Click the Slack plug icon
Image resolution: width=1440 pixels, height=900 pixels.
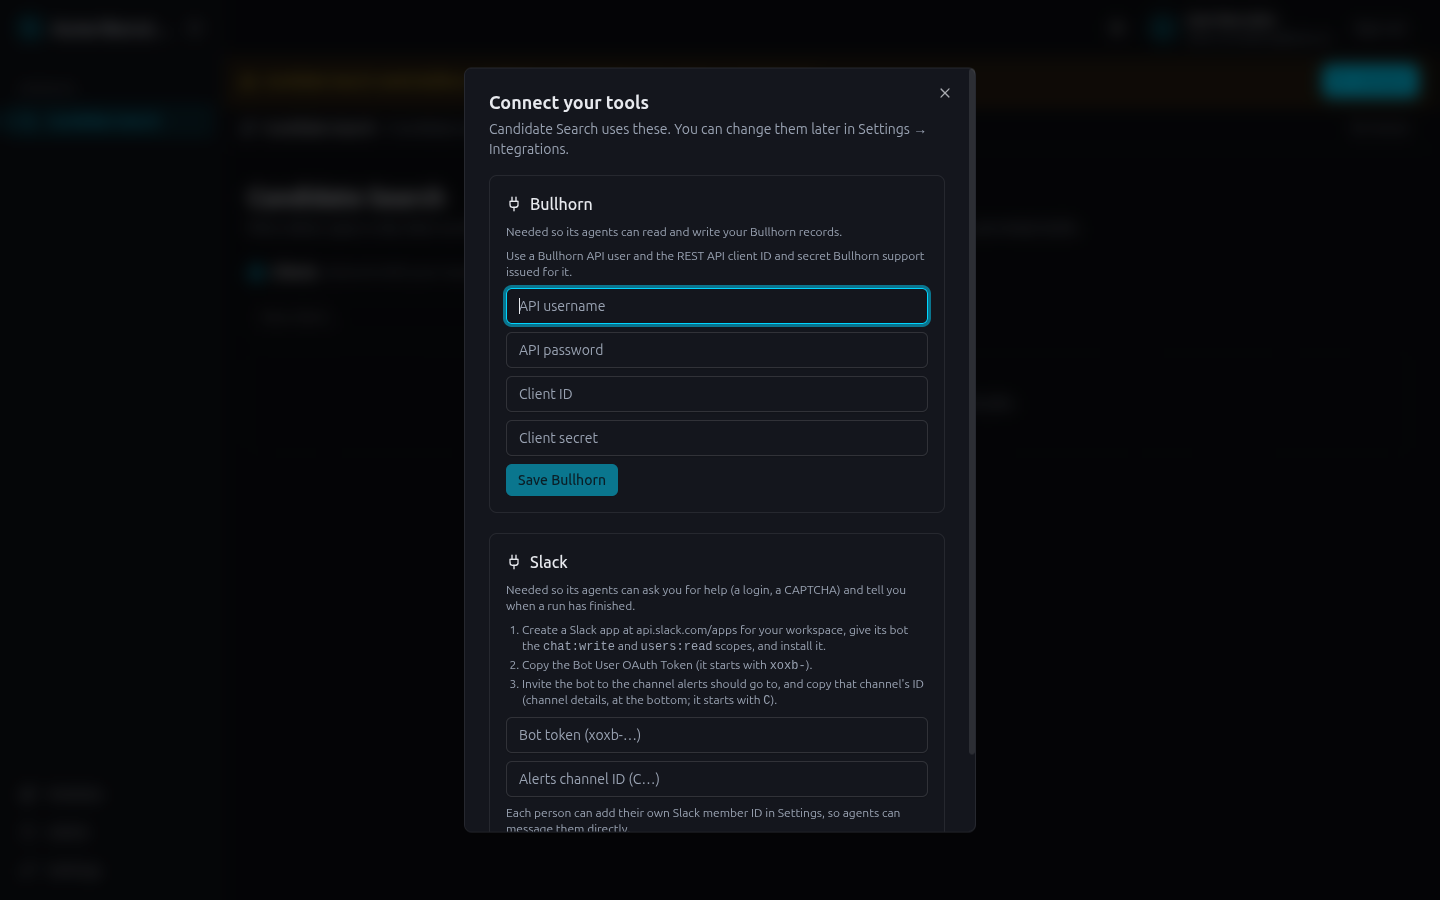pos(514,562)
